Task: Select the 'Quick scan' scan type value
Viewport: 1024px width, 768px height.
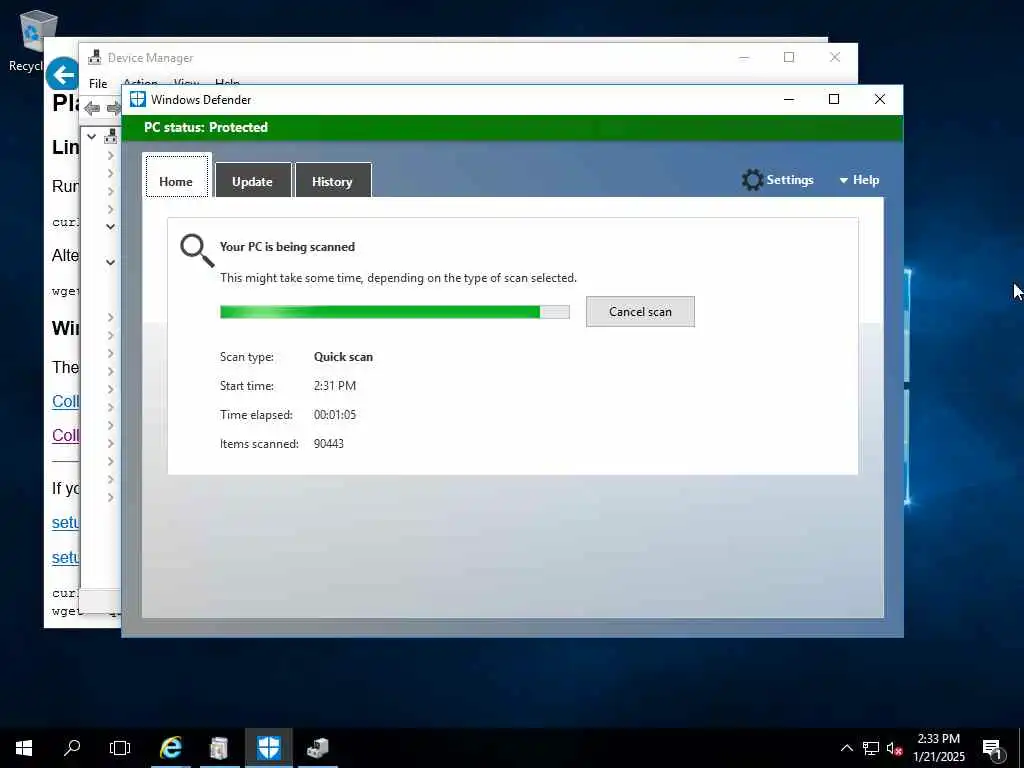Action: click(343, 357)
